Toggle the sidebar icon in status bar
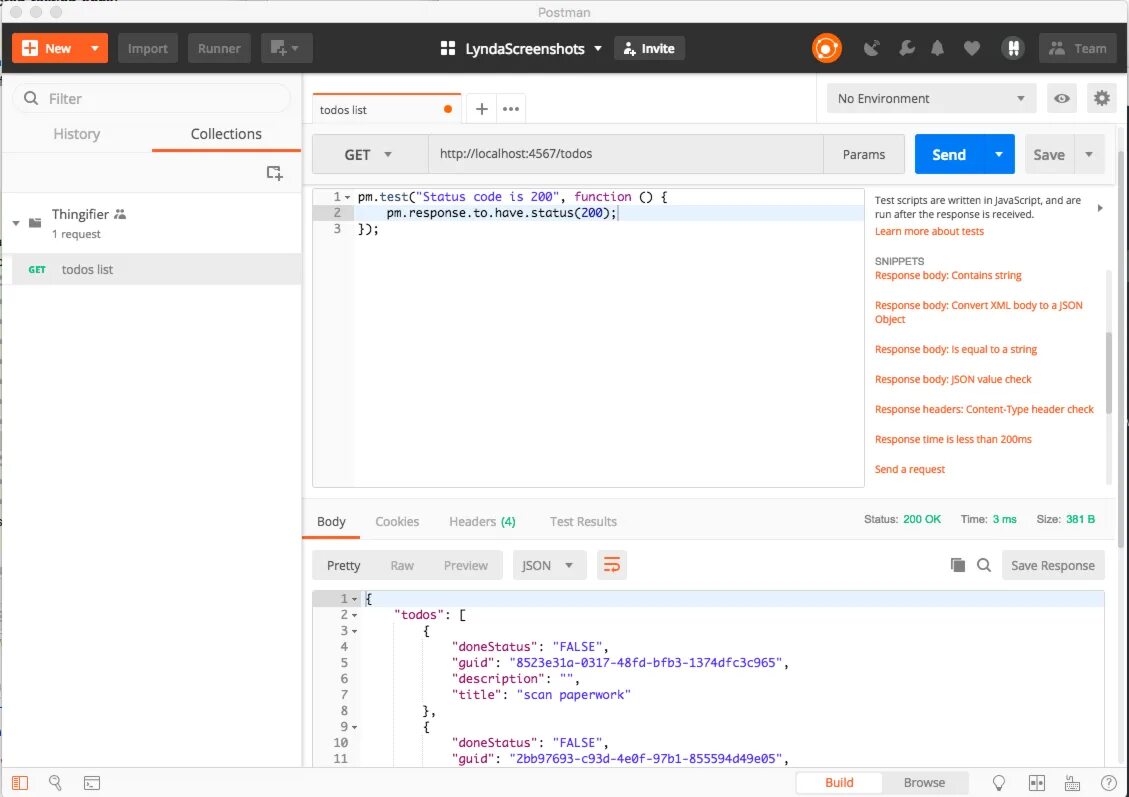Viewport: 1129px width, 797px height. click(19, 783)
